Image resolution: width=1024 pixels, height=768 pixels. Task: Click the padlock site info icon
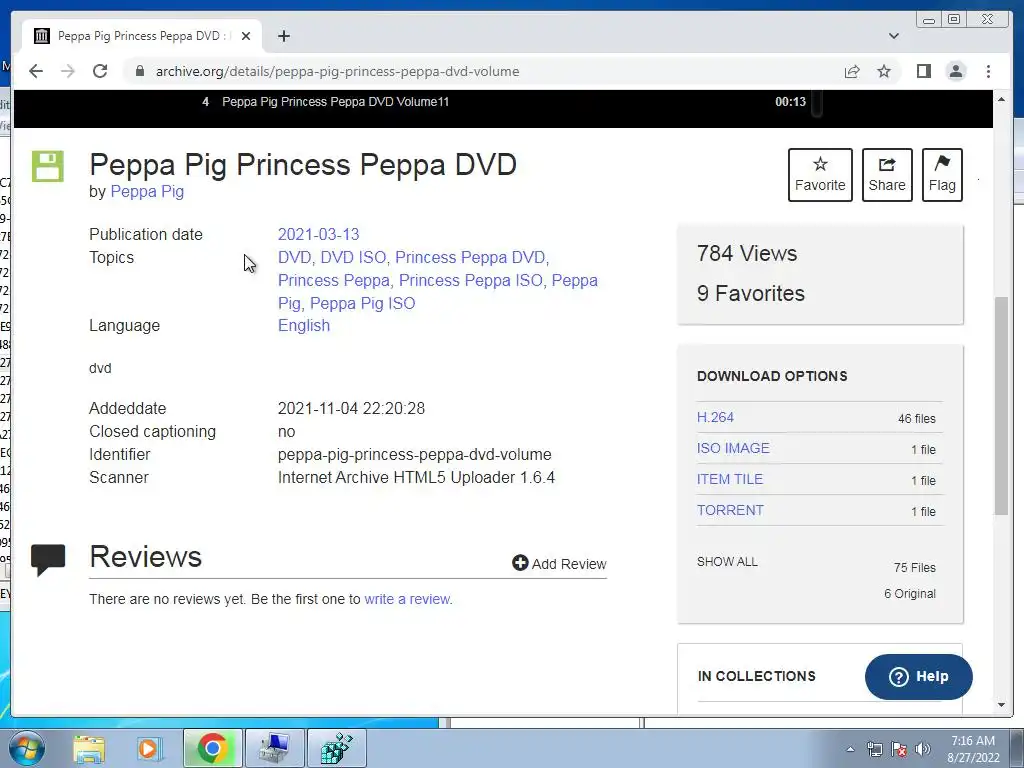[x=139, y=71]
